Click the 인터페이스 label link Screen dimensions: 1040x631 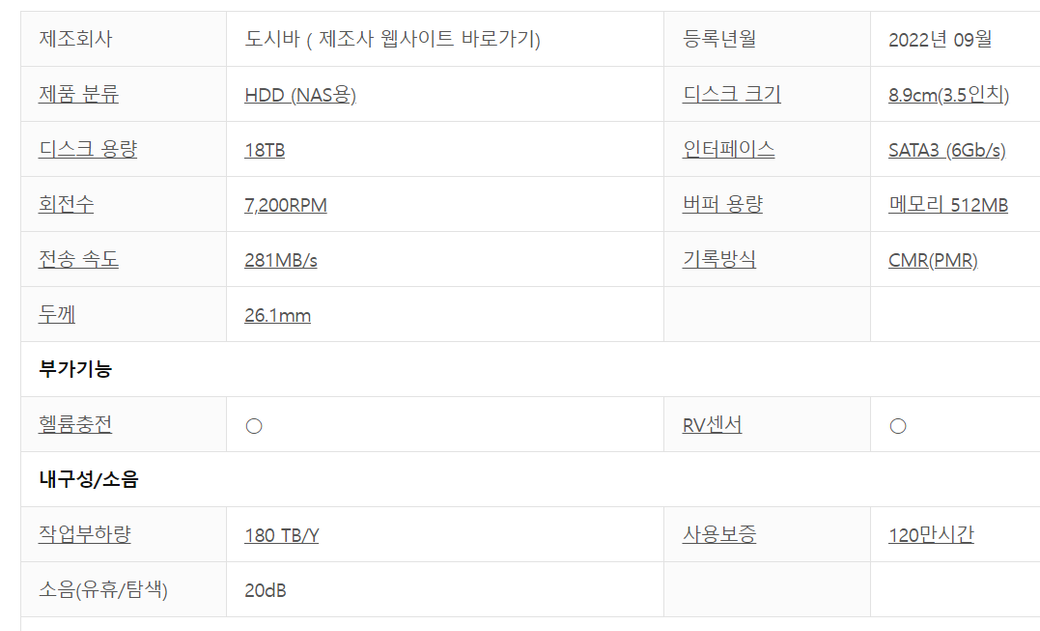728,150
